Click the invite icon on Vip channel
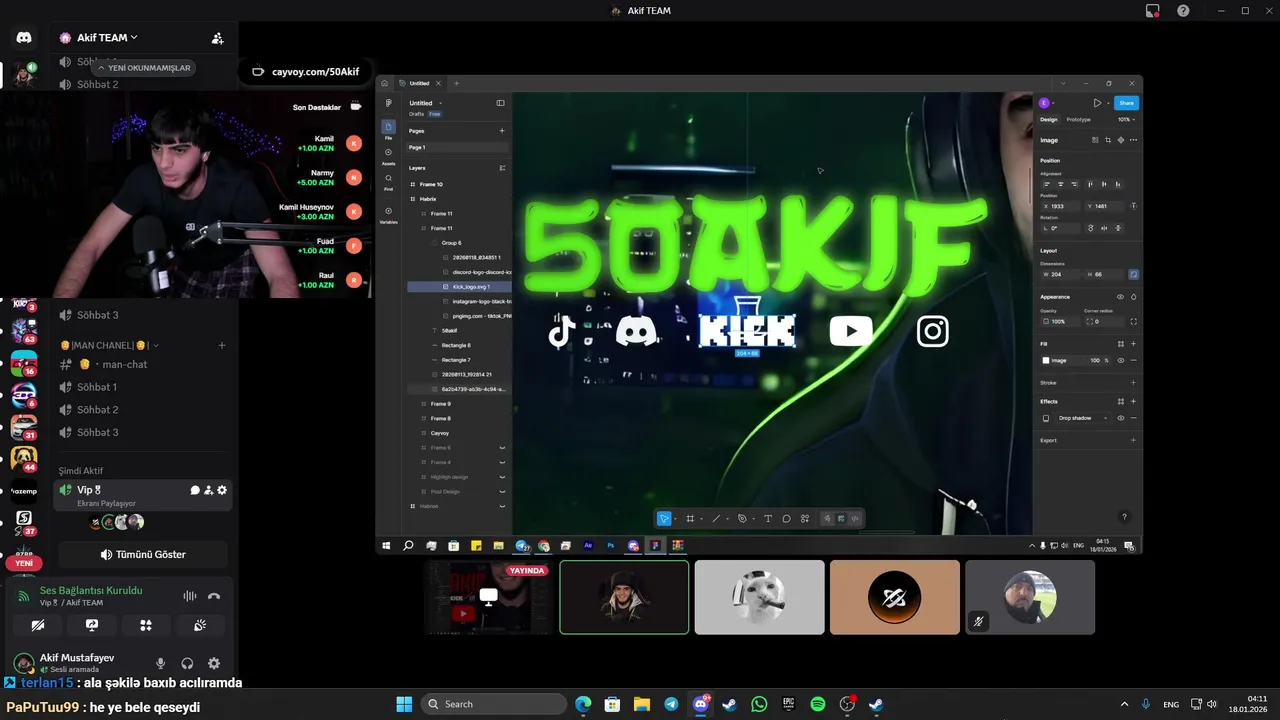Image resolution: width=1280 pixels, height=720 pixels. pyautogui.click(x=208, y=490)
